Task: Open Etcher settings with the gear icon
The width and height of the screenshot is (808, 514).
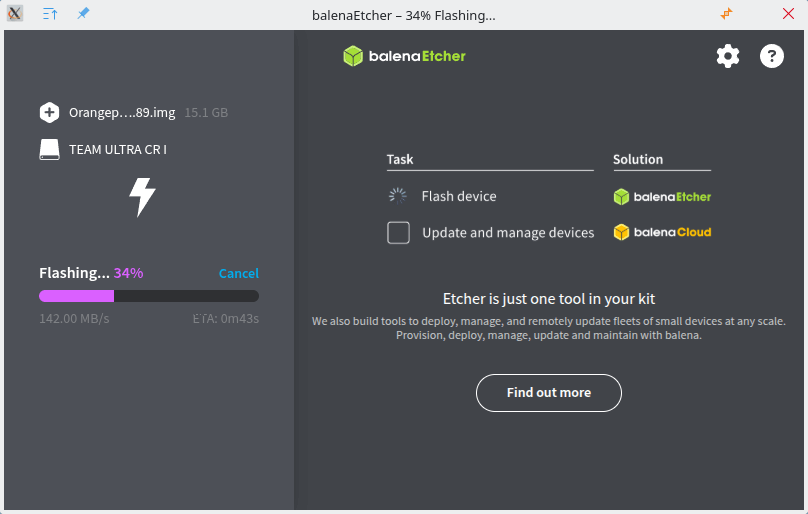Action: point(728,56)
